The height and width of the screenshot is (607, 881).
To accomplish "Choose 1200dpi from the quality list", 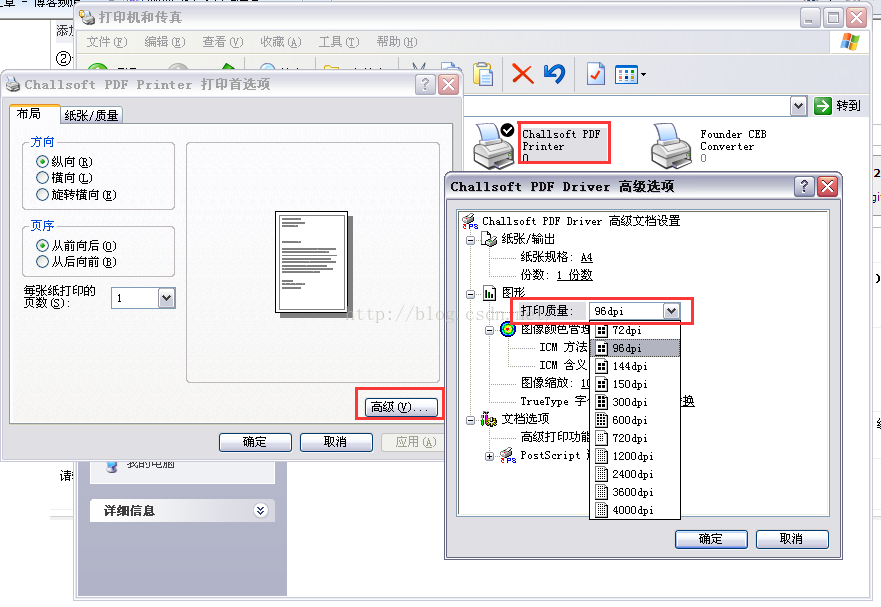I will [635, 456].
